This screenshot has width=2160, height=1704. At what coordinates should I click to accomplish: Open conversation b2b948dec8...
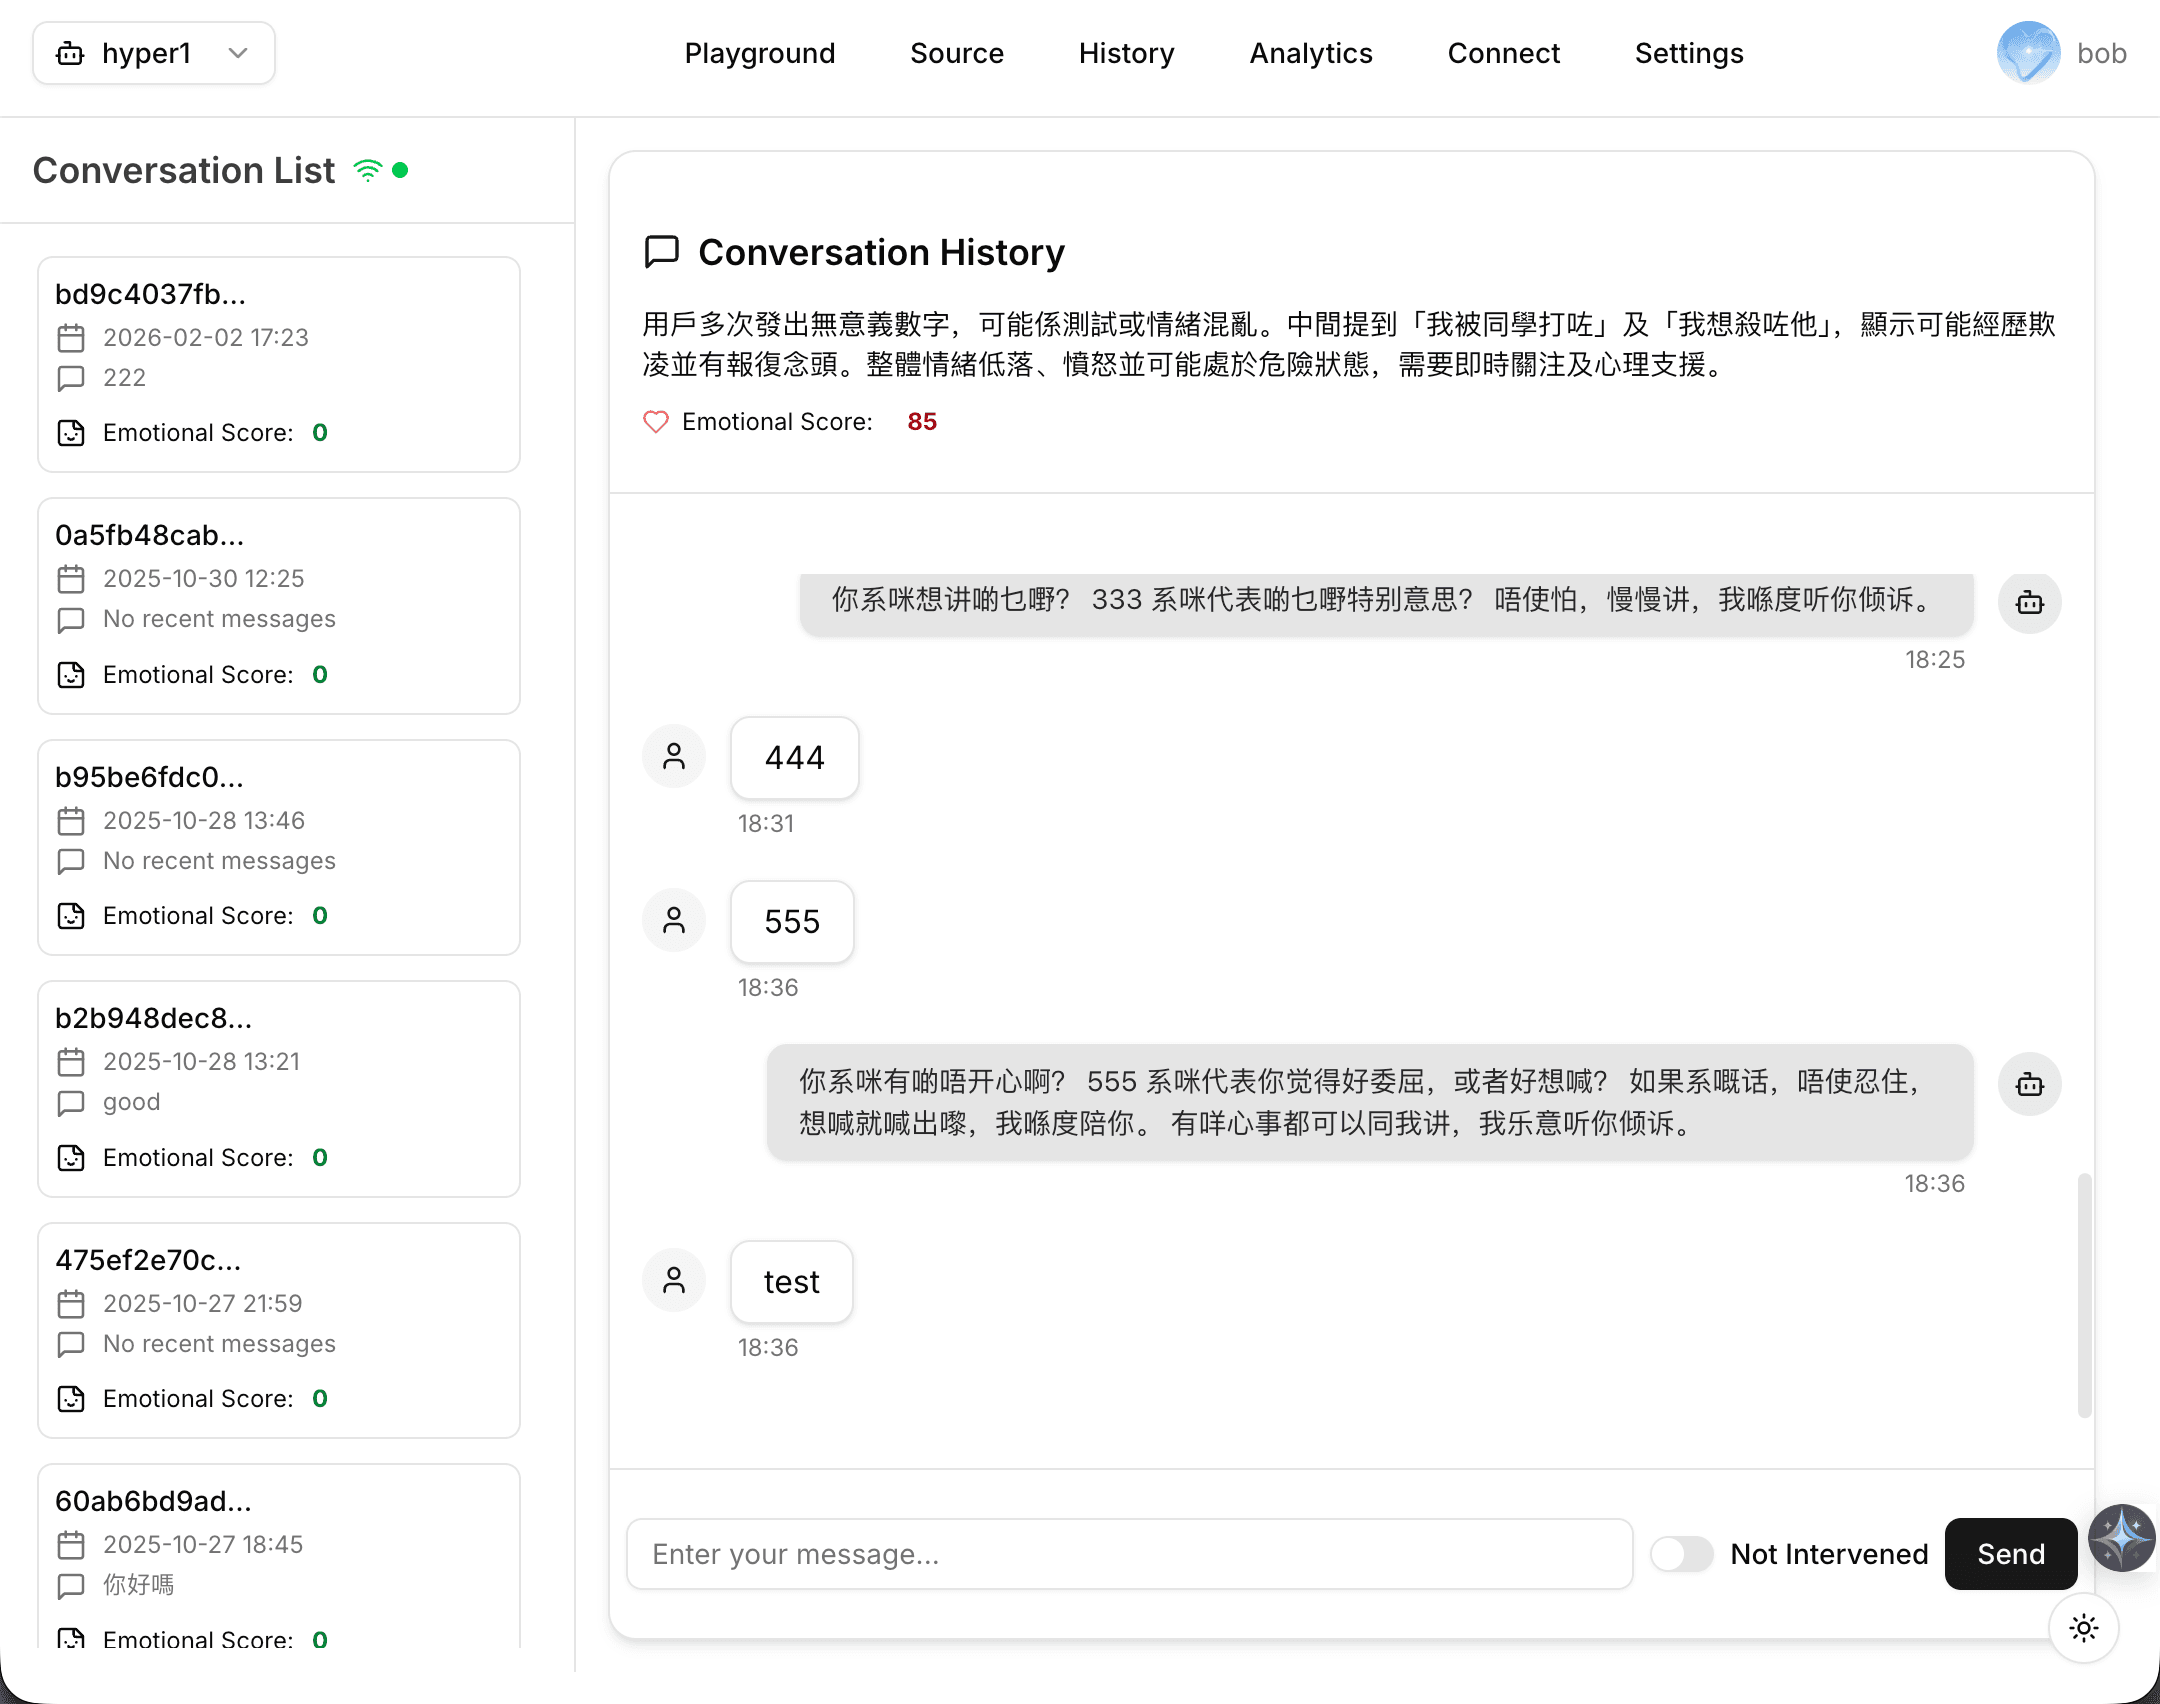tap(279, 1089)
